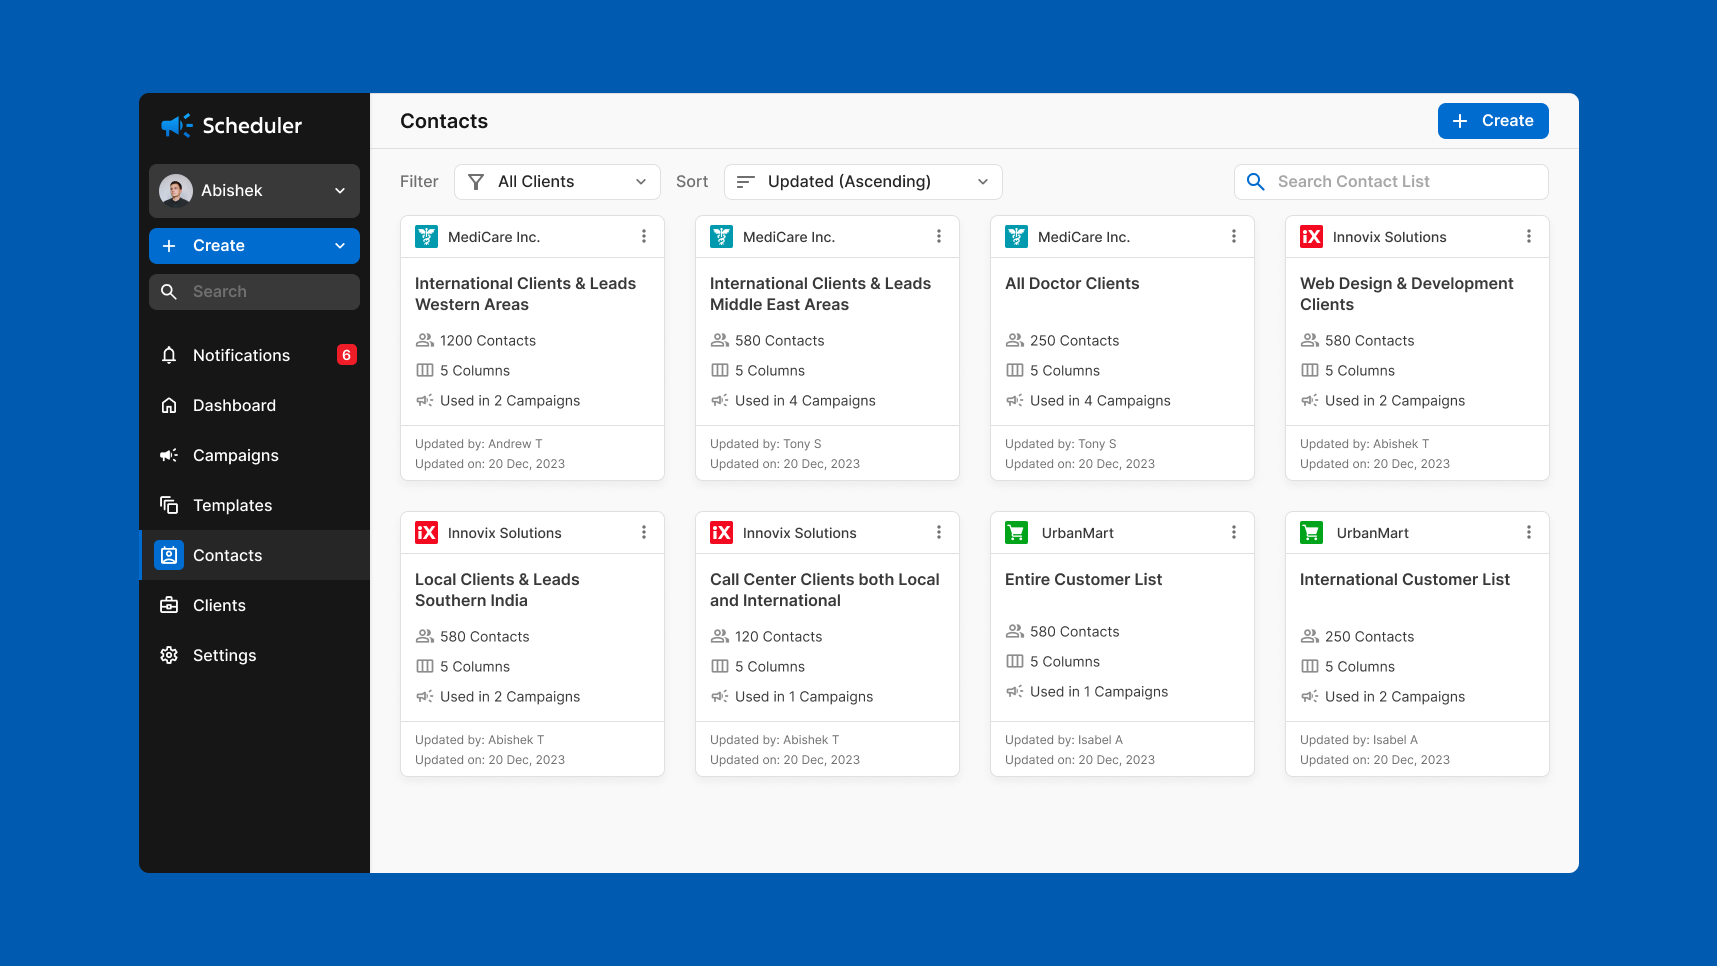Click the sidebar Create button
Image resolution: width=1717 pixels, height=966 pixels.
[254, 246]
